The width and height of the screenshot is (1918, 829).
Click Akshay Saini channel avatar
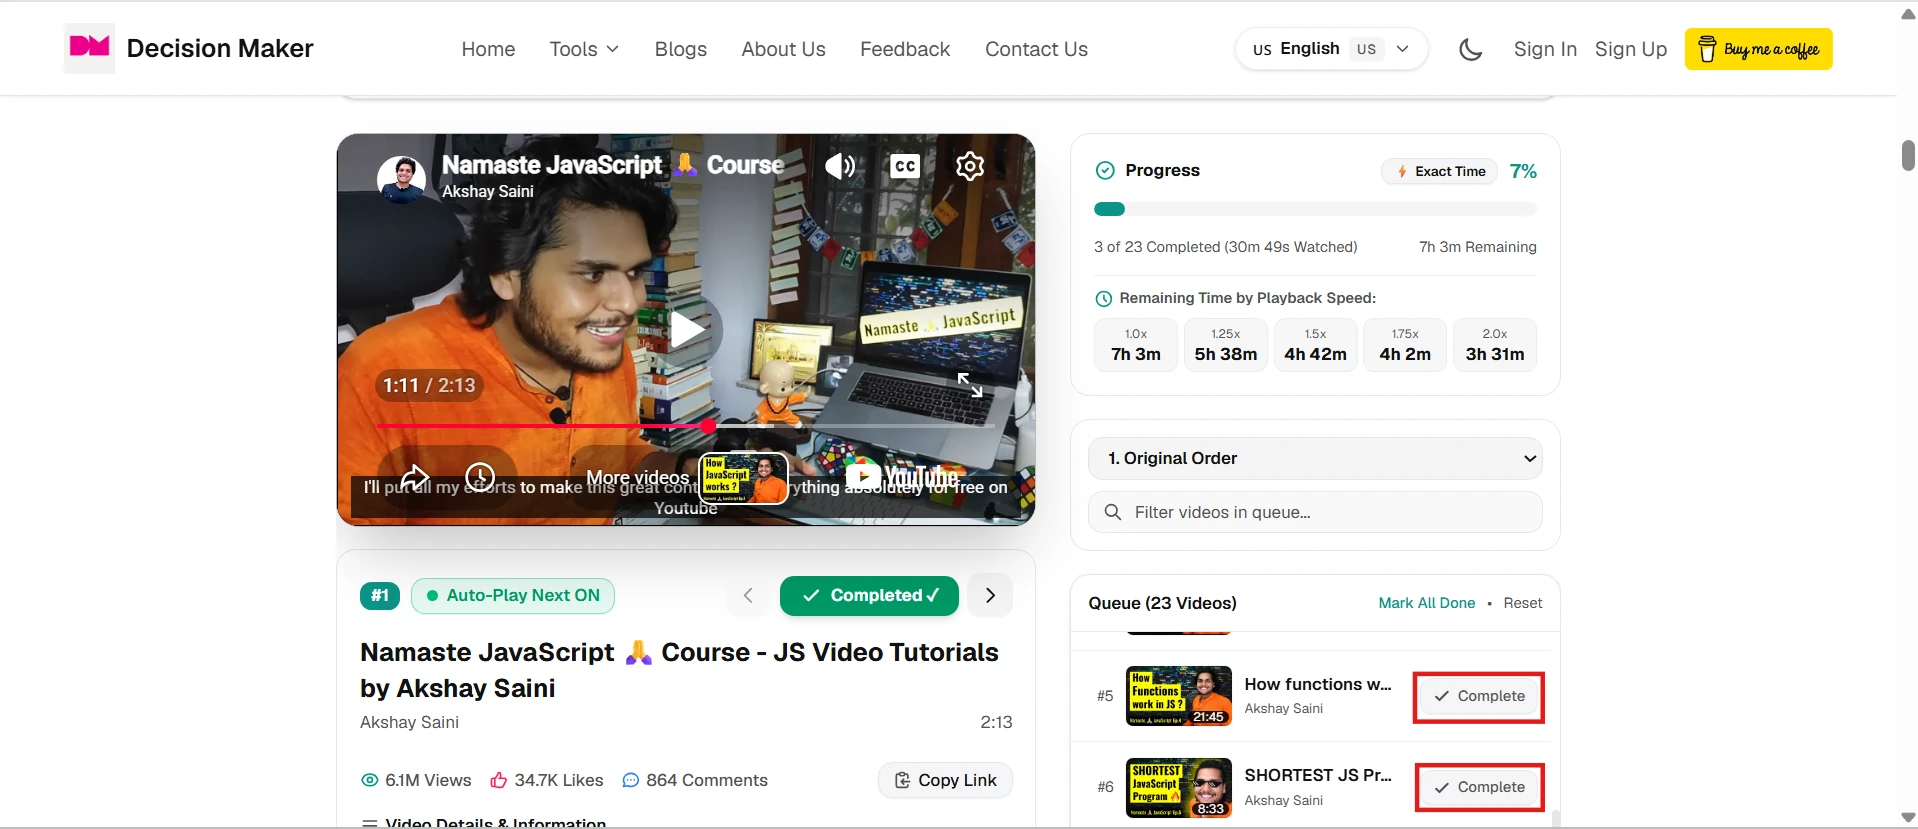(x=401, y=178)
